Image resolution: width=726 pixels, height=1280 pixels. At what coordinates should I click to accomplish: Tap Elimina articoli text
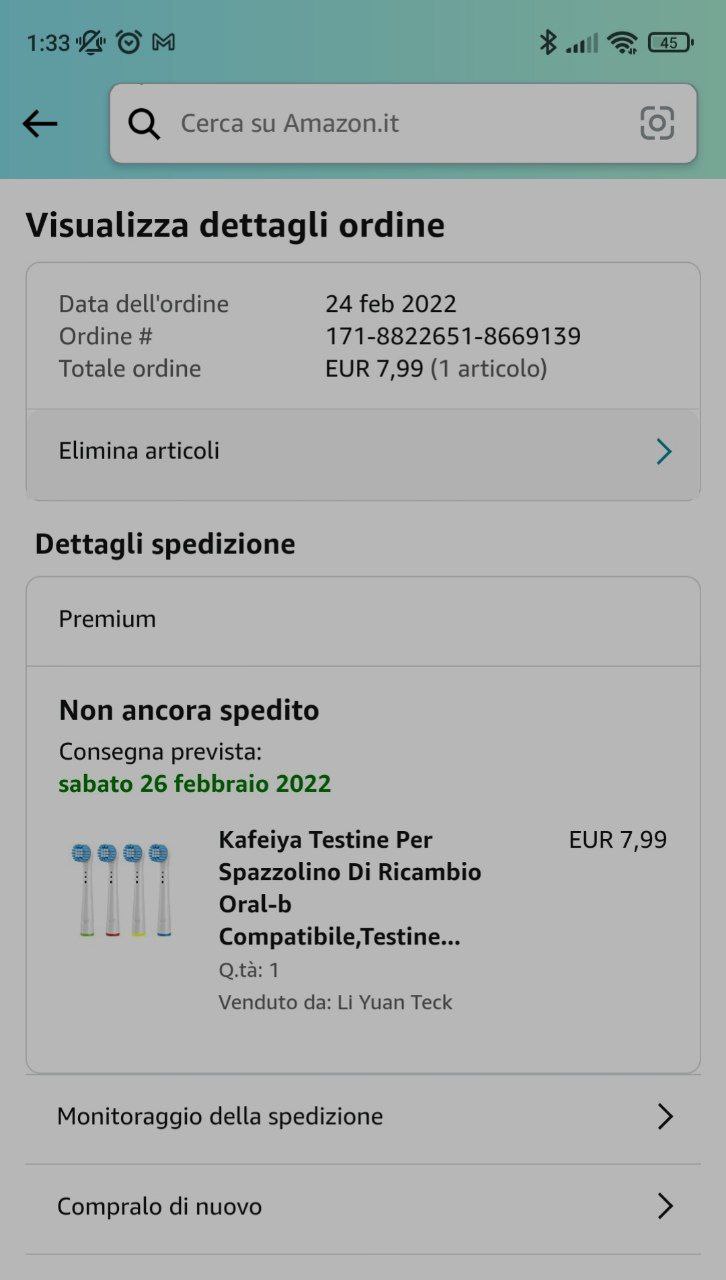pyautogui.click(x=139, y=451)
